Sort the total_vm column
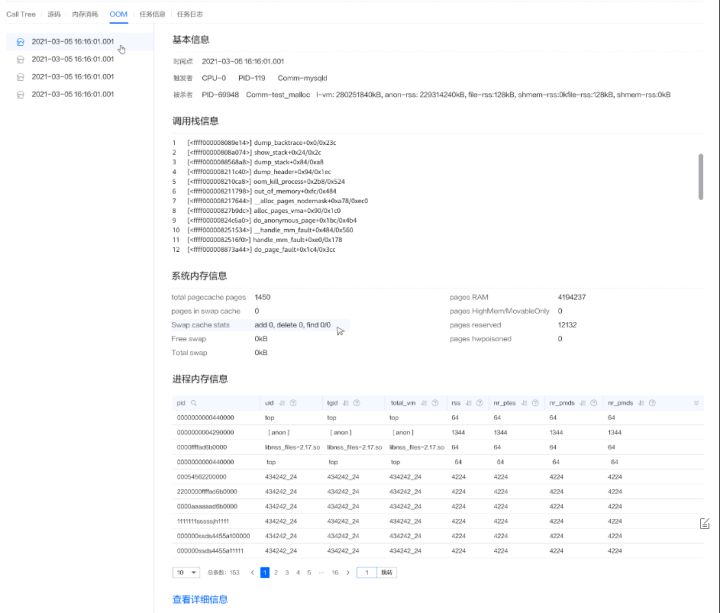The height and width of the screenshot is (613, 720). tap(424, 403)
